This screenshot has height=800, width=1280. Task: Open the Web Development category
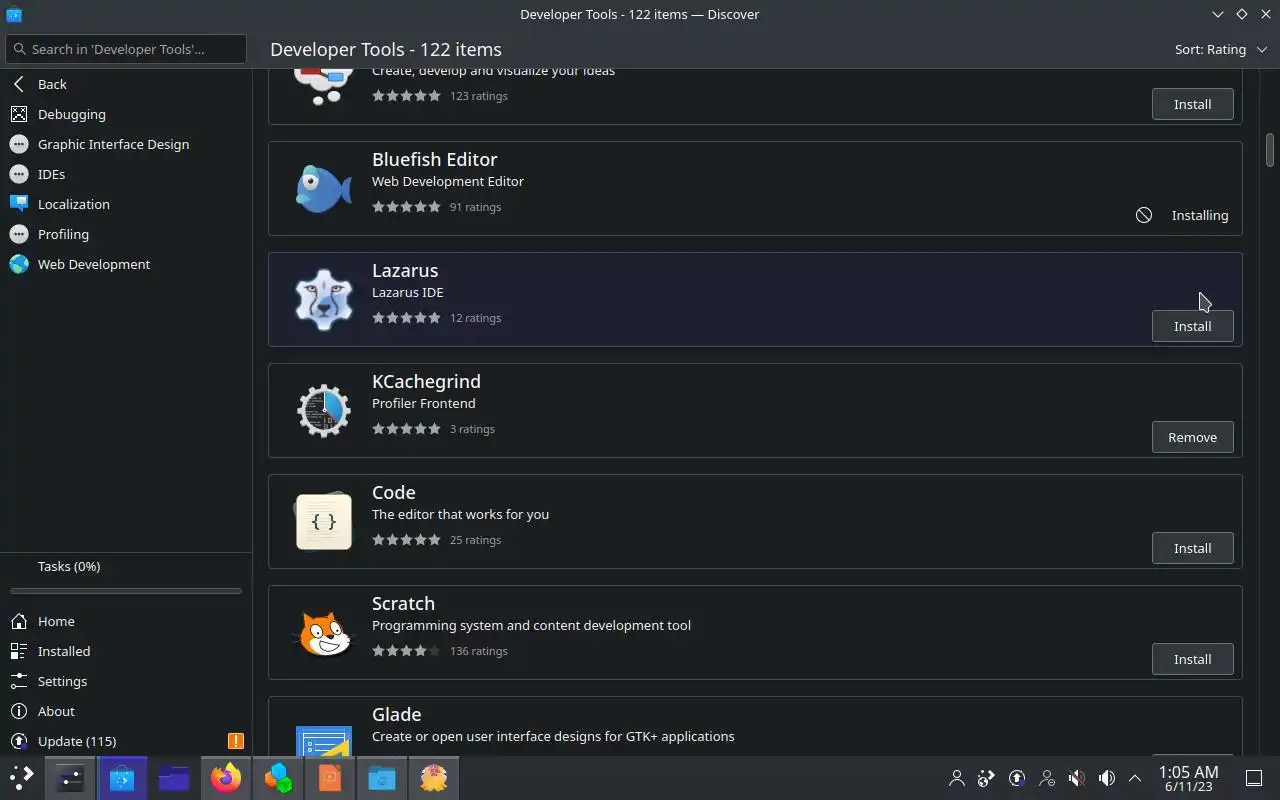(126, 264)
